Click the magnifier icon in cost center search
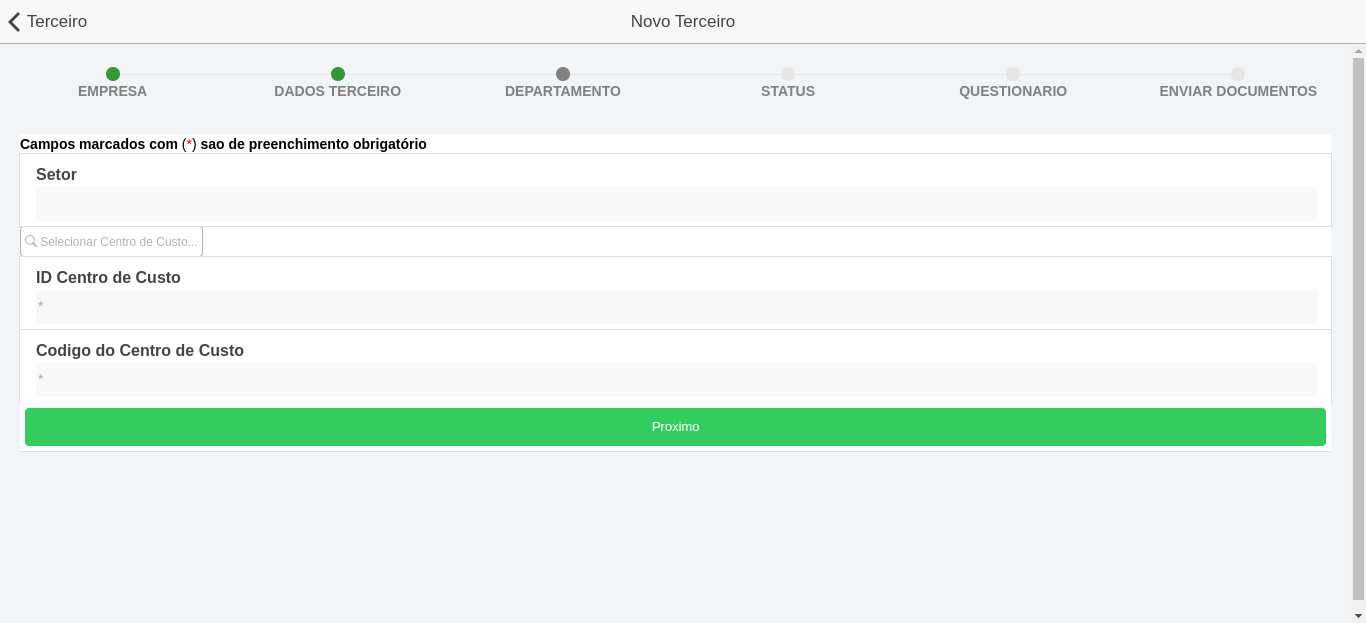 (31, 242)
